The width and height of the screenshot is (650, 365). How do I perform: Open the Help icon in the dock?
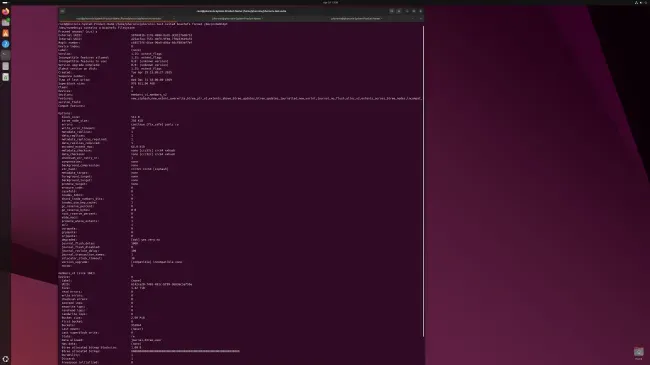[5, 44]
